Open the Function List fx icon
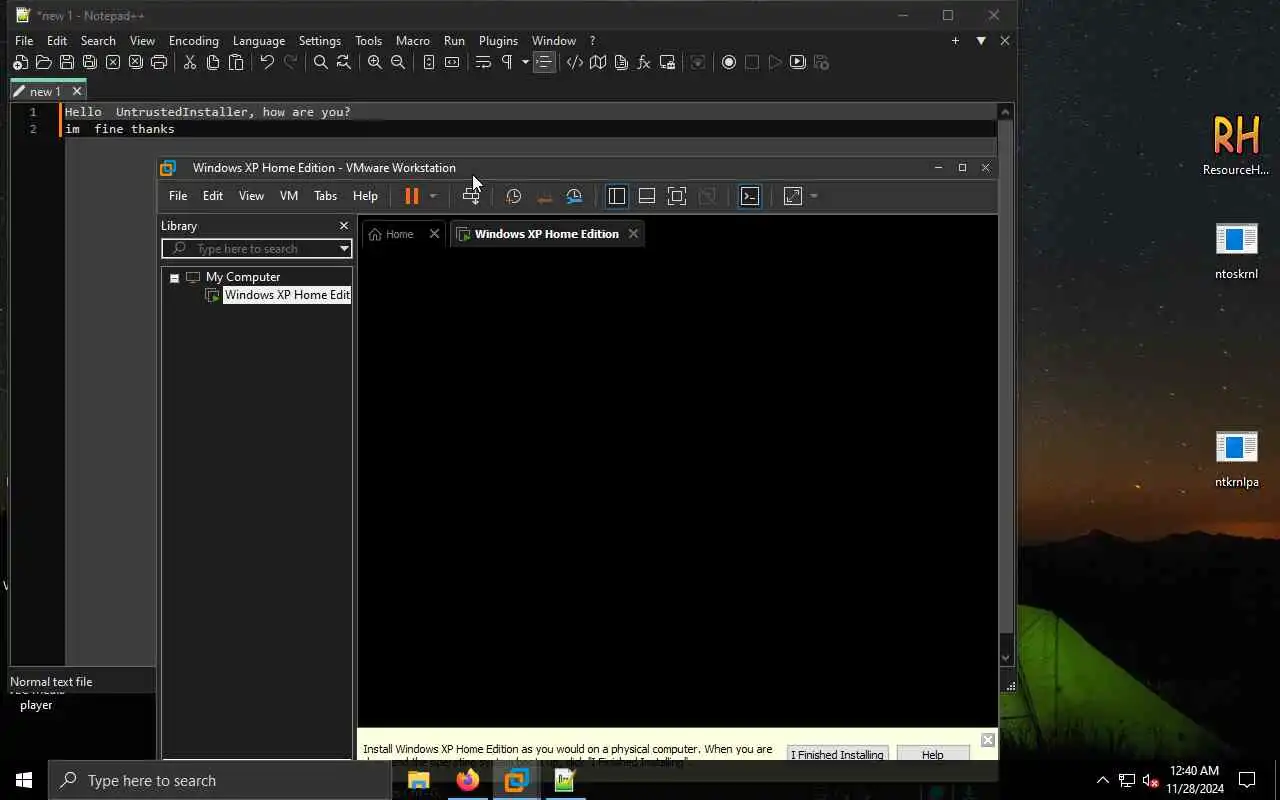1280x800 pixels. tap(644, 62)
